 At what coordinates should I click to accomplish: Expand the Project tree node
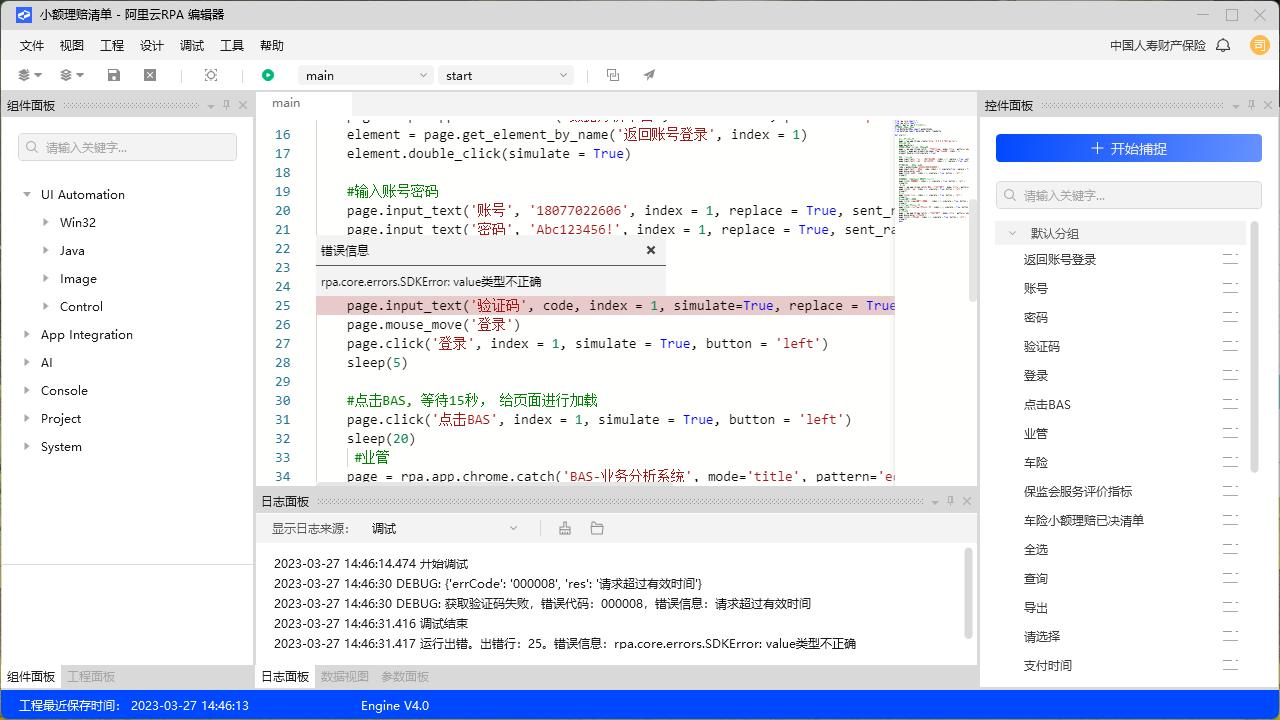tap(27, 419)
